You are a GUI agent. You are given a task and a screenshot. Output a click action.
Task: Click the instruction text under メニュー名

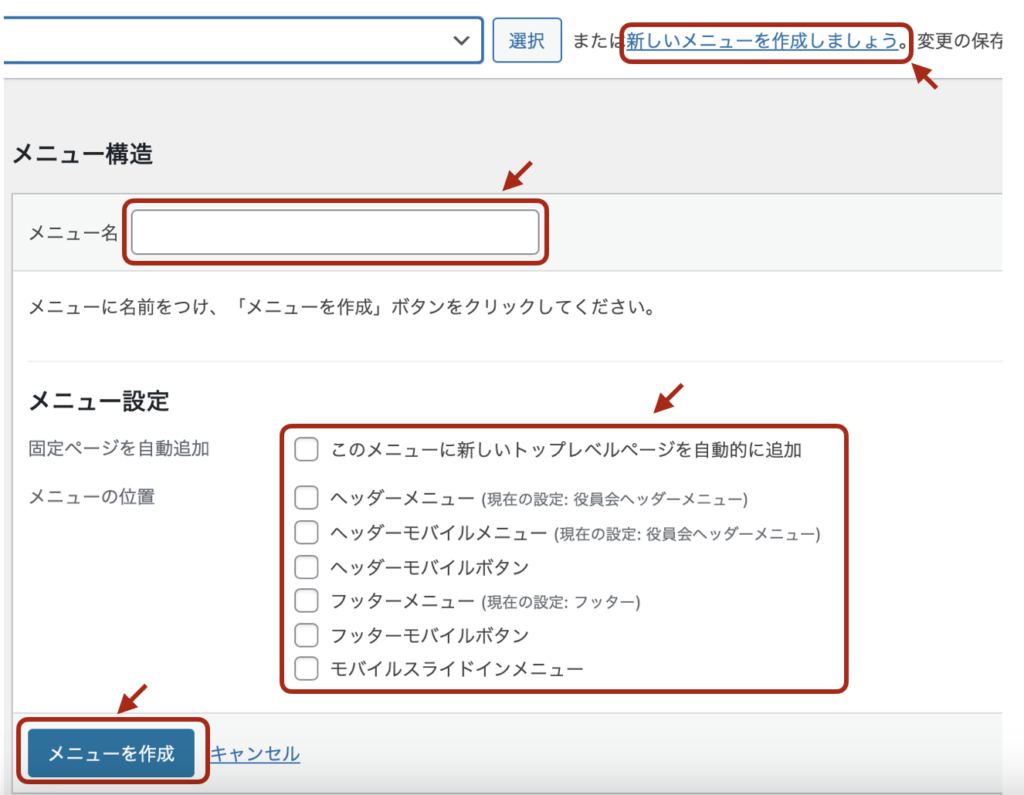pos(341,307)
